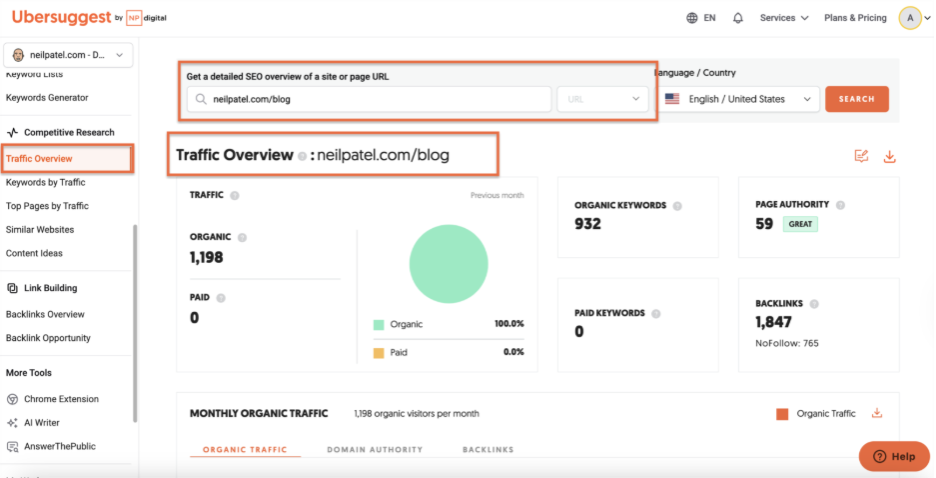The height and width of the screenshot is (478, 936).
Task: Click the GREAT page authority badge
Action: tap(800, 224)
